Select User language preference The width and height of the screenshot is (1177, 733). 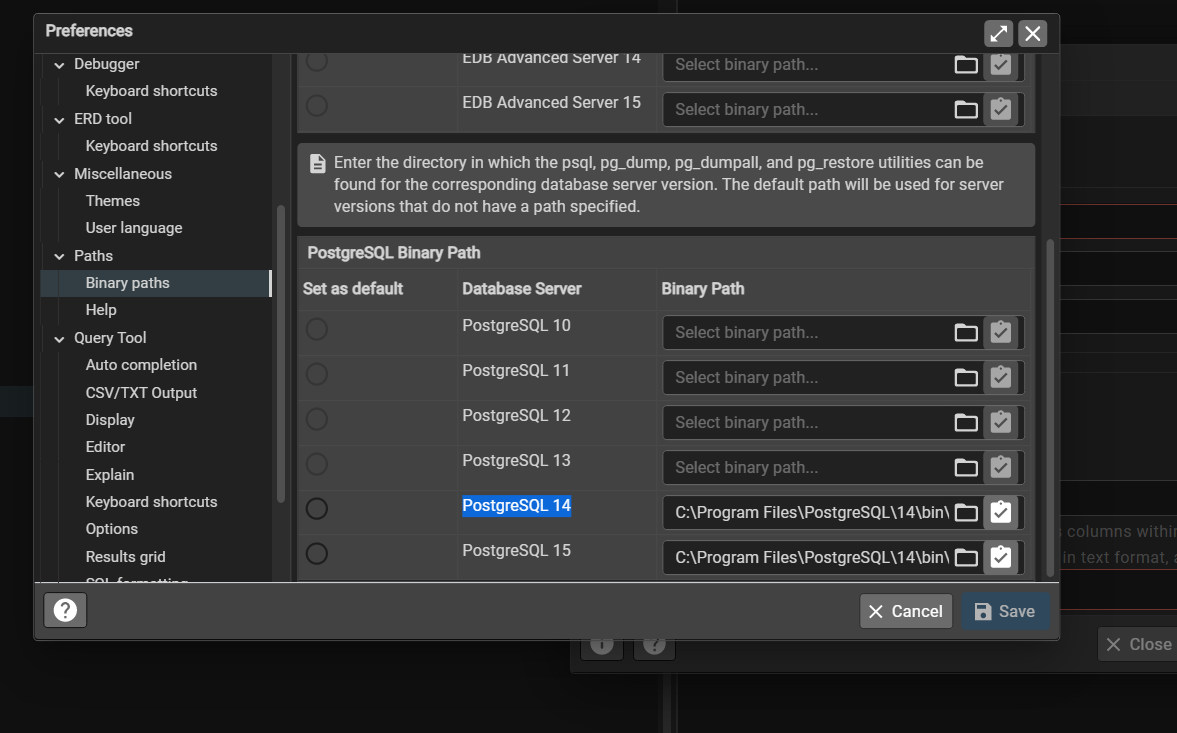[x=134, y=228]
